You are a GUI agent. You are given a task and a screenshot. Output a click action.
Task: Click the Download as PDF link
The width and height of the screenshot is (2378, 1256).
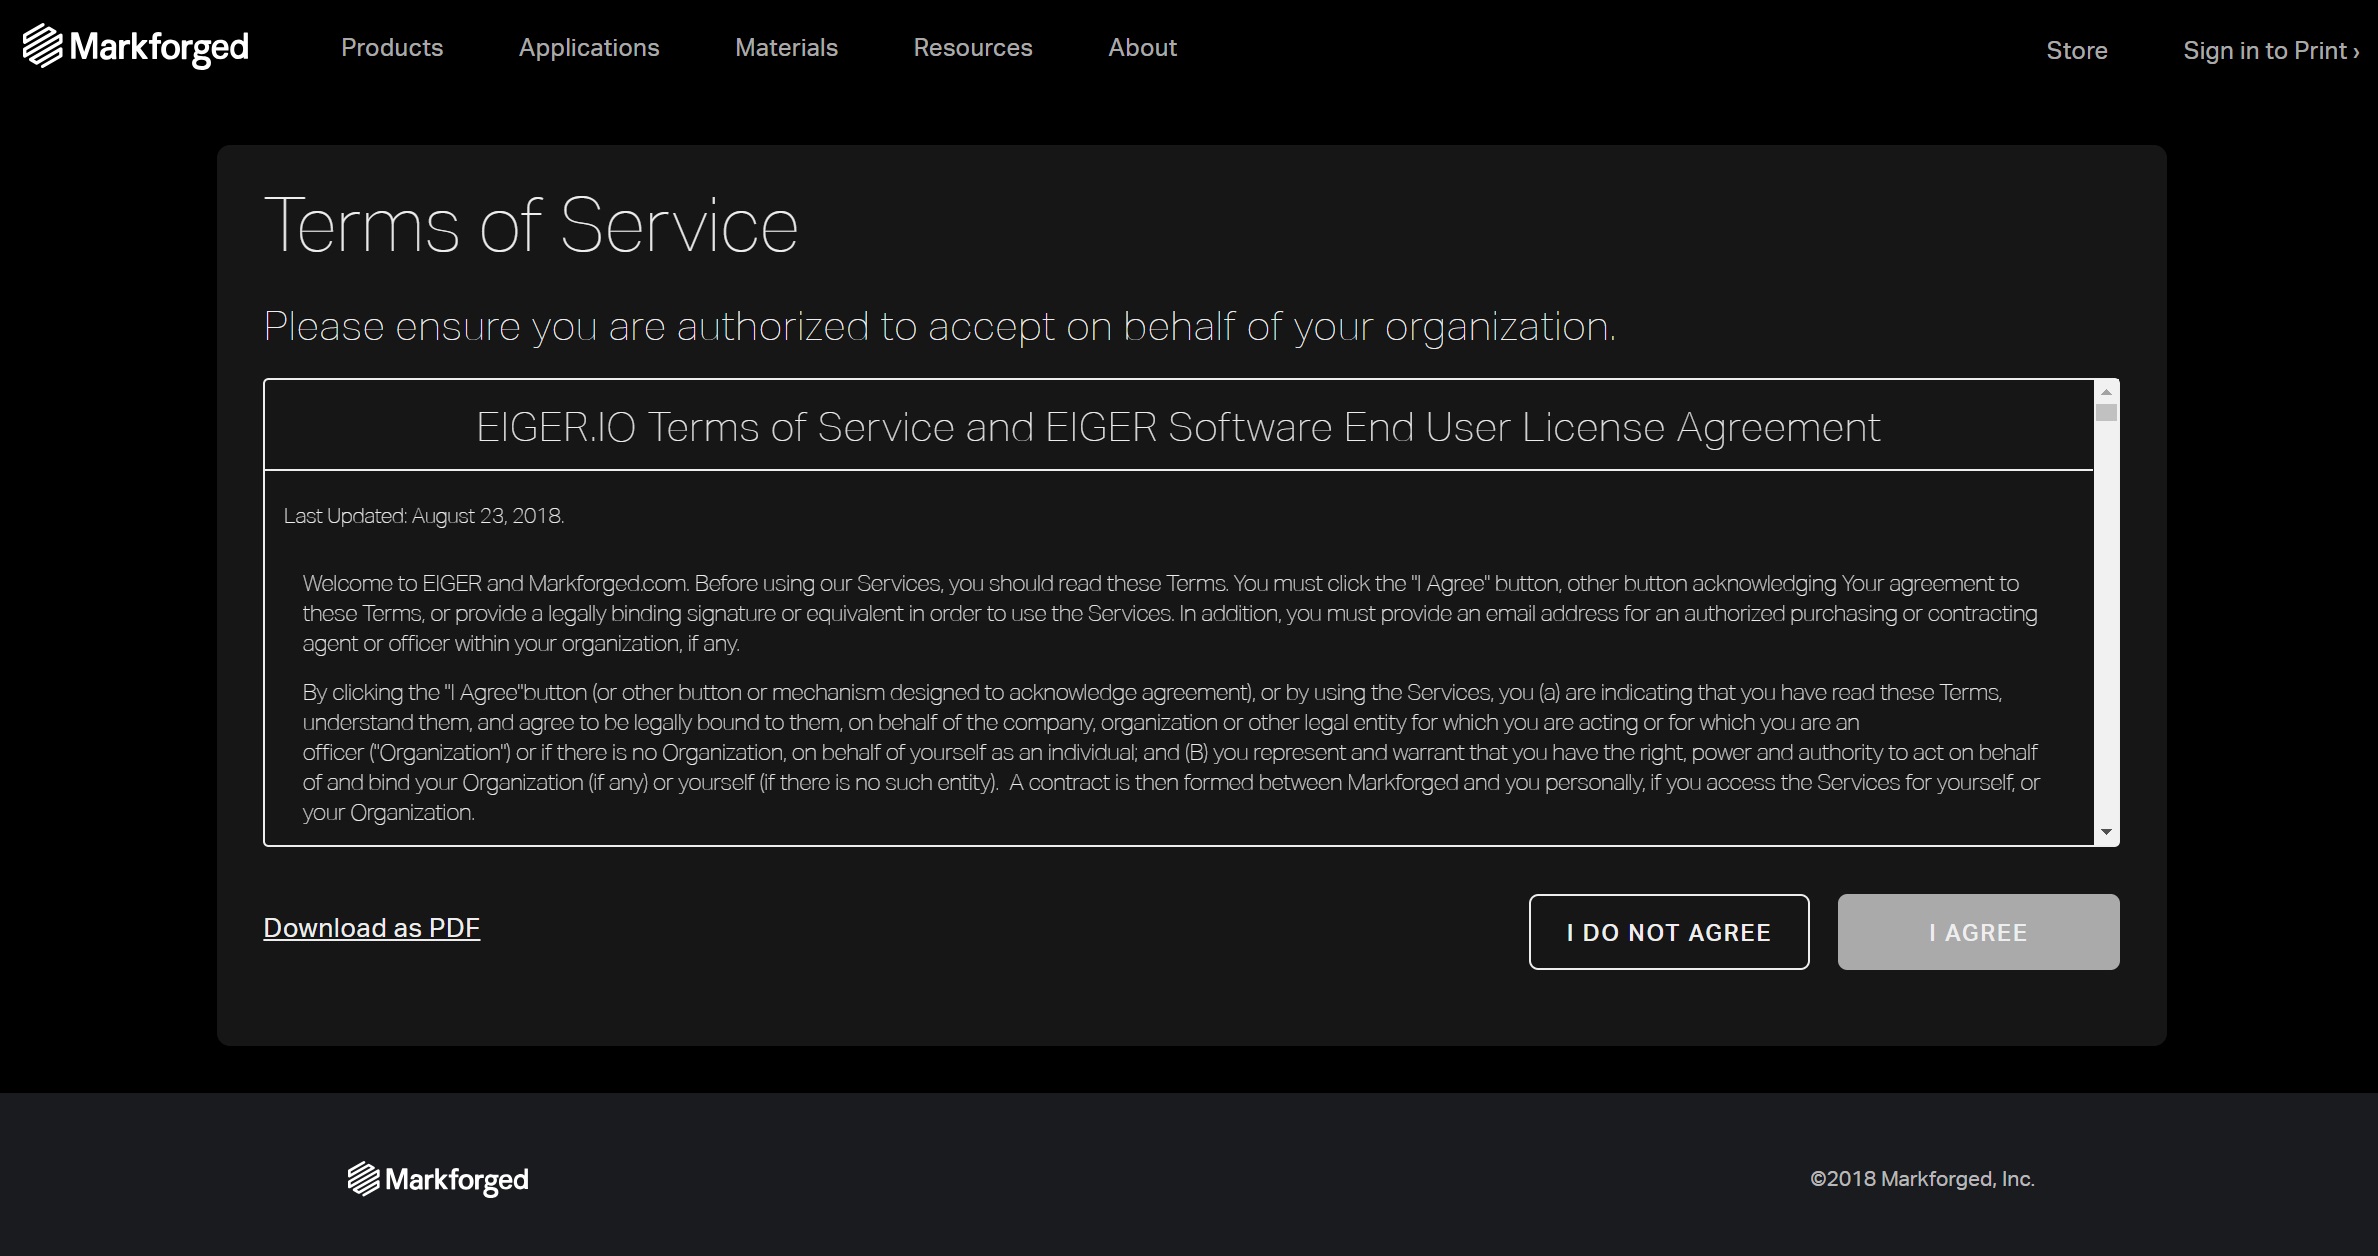point(371,928)
